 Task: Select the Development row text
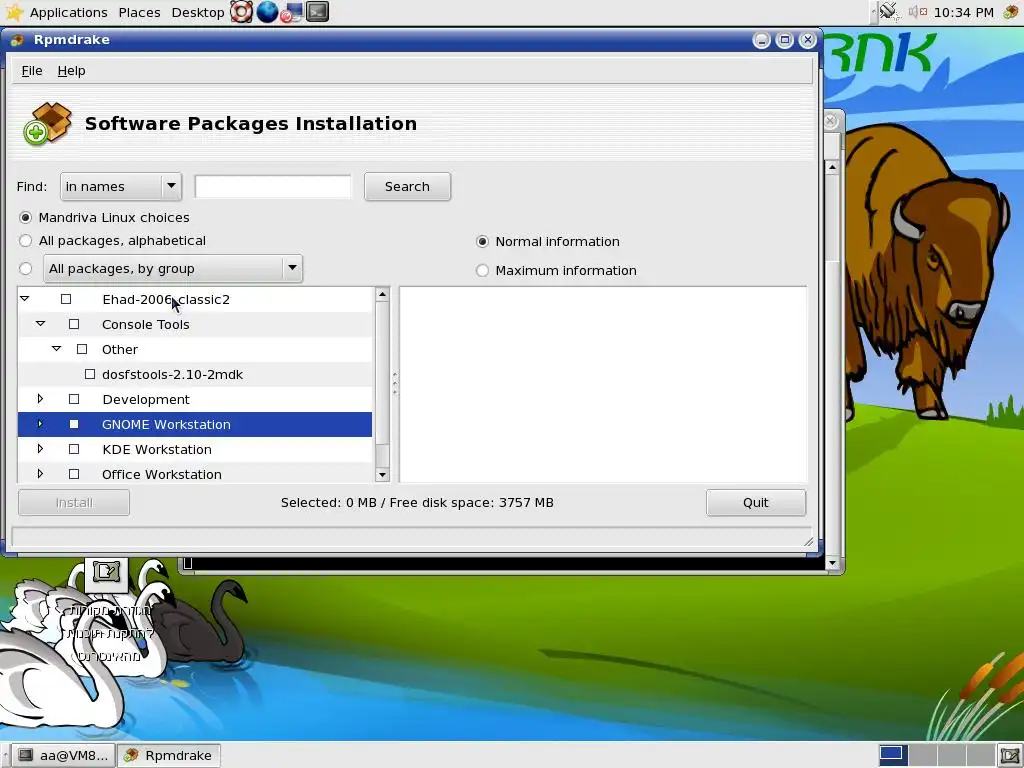(x=146, y=399)
